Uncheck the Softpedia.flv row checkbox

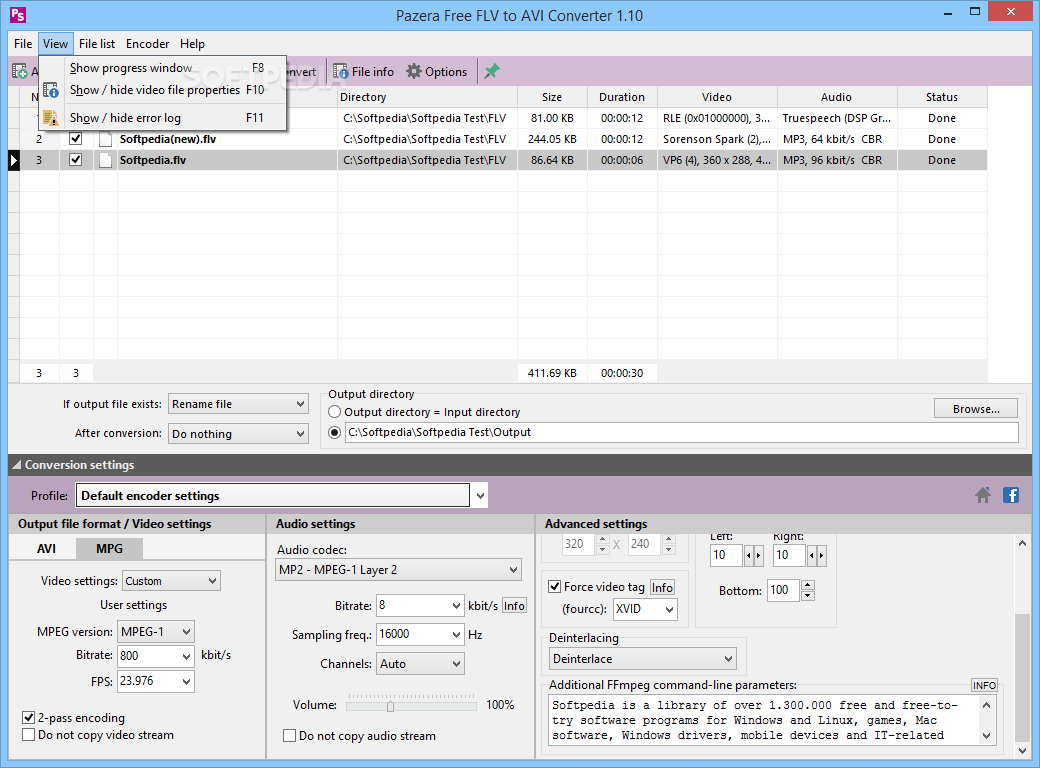(x=76, y=160)
